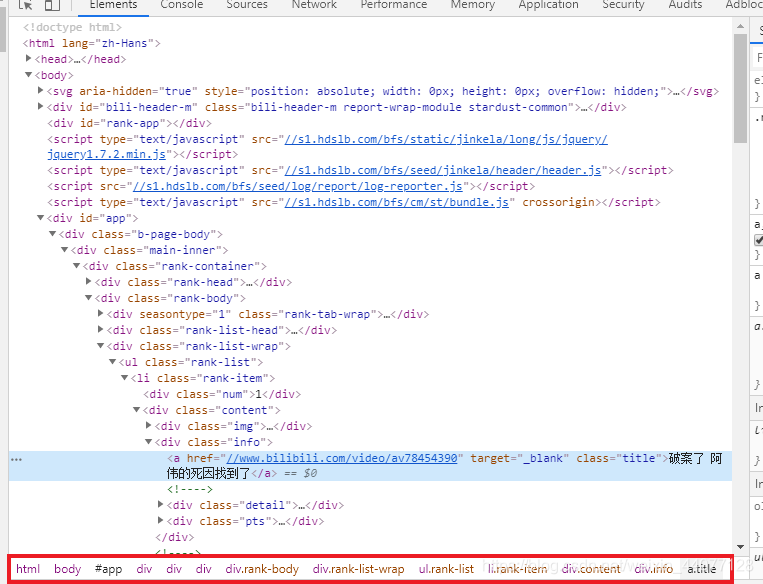Click the scrollbar down arrow in Elements panel
The height and width of the screenshot is (584, 763).
point(741,548)
